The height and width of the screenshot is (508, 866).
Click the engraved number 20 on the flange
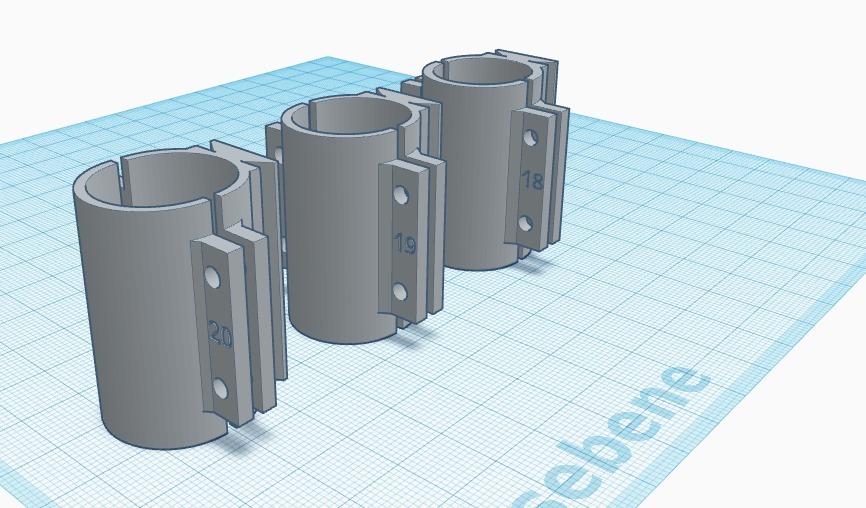point(220,336)
